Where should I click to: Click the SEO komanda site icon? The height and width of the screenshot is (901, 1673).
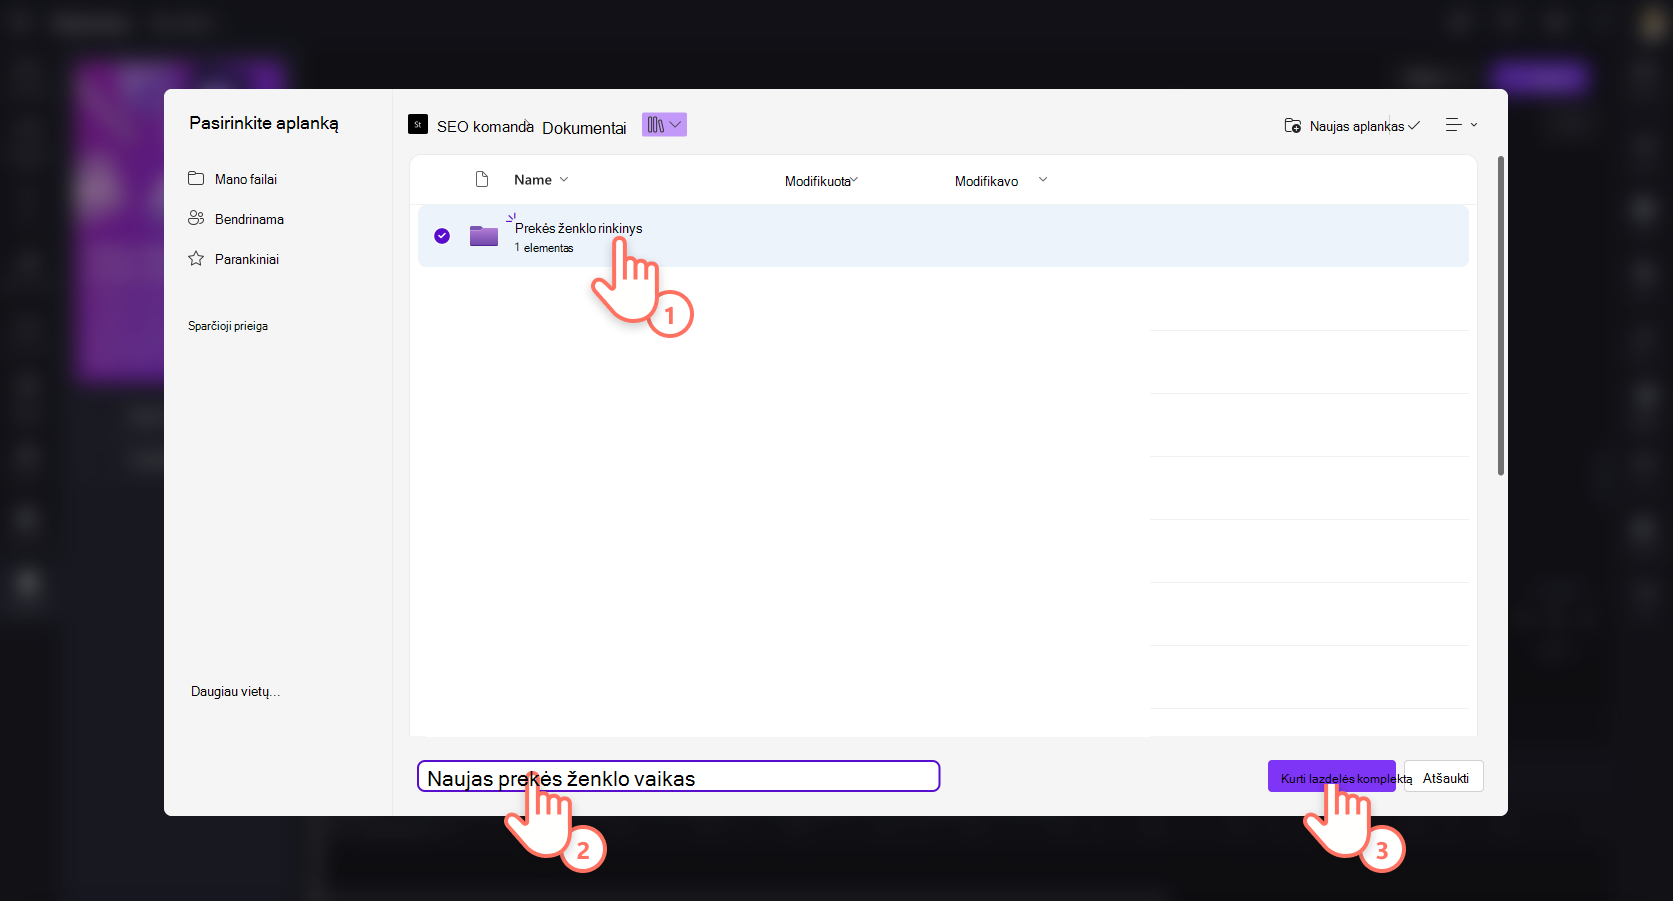pyautogui.click(x=418, y=124)
